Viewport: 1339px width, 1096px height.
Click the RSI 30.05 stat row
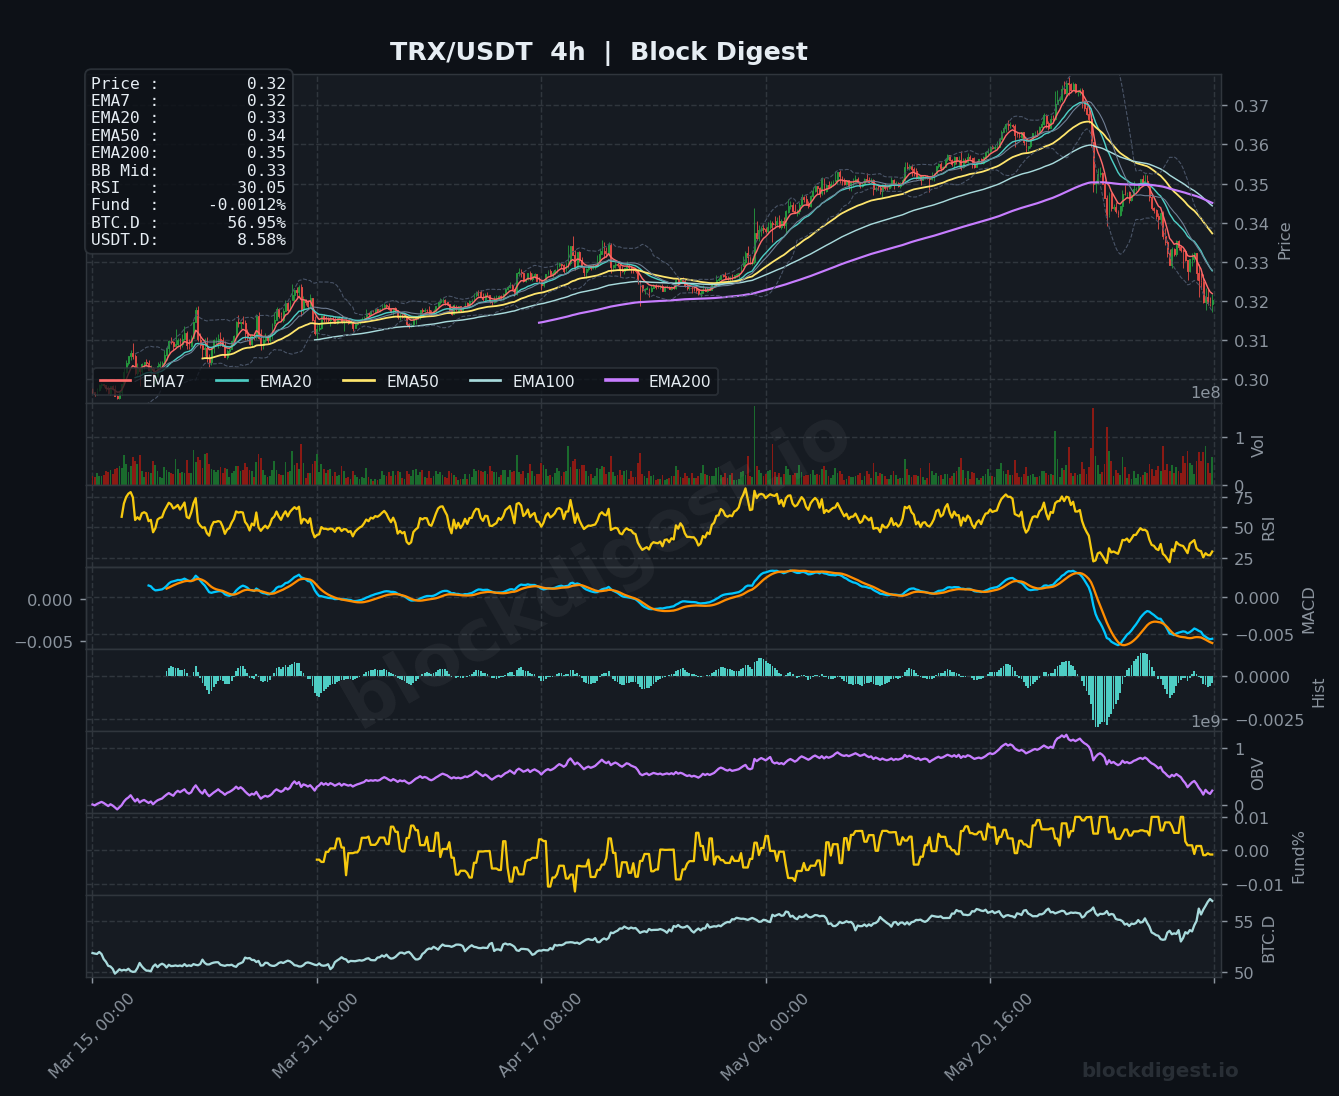[188, 188]
